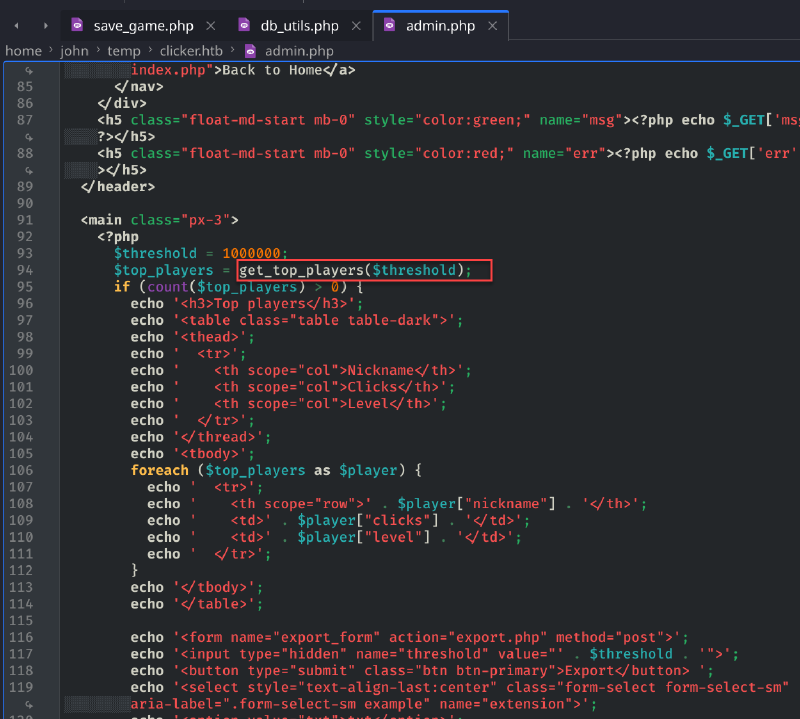
Task: Switch to the save_game.php tab
Action: click(143, 26)
